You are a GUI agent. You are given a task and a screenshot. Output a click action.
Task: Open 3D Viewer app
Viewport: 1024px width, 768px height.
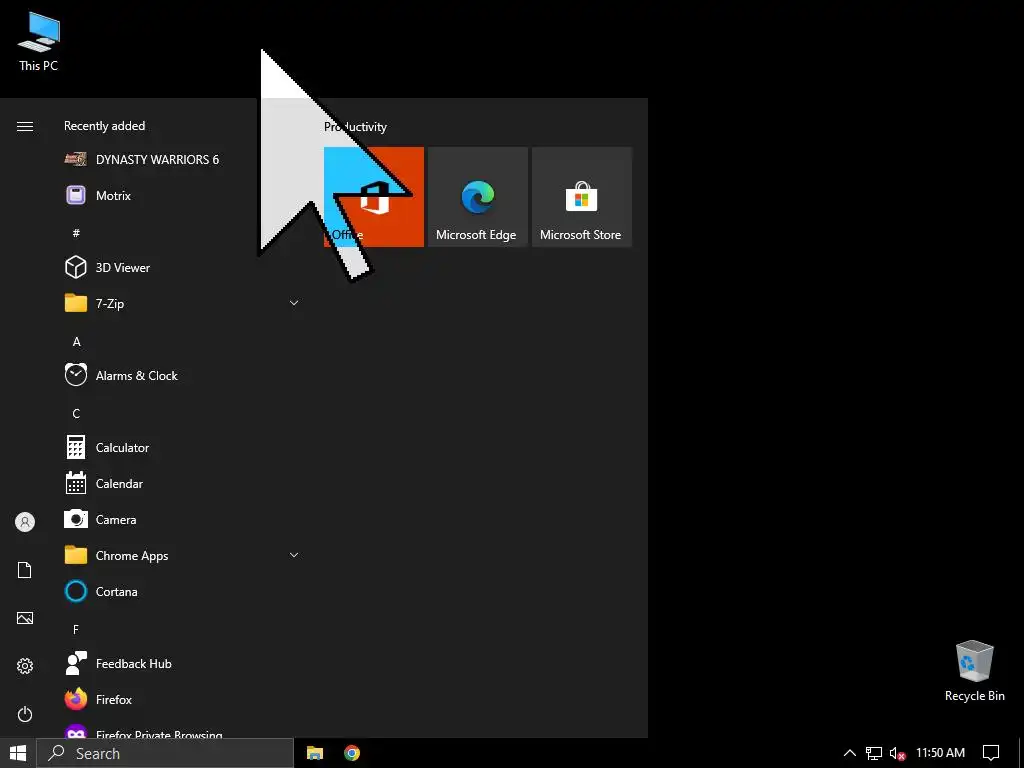(182, 267)
